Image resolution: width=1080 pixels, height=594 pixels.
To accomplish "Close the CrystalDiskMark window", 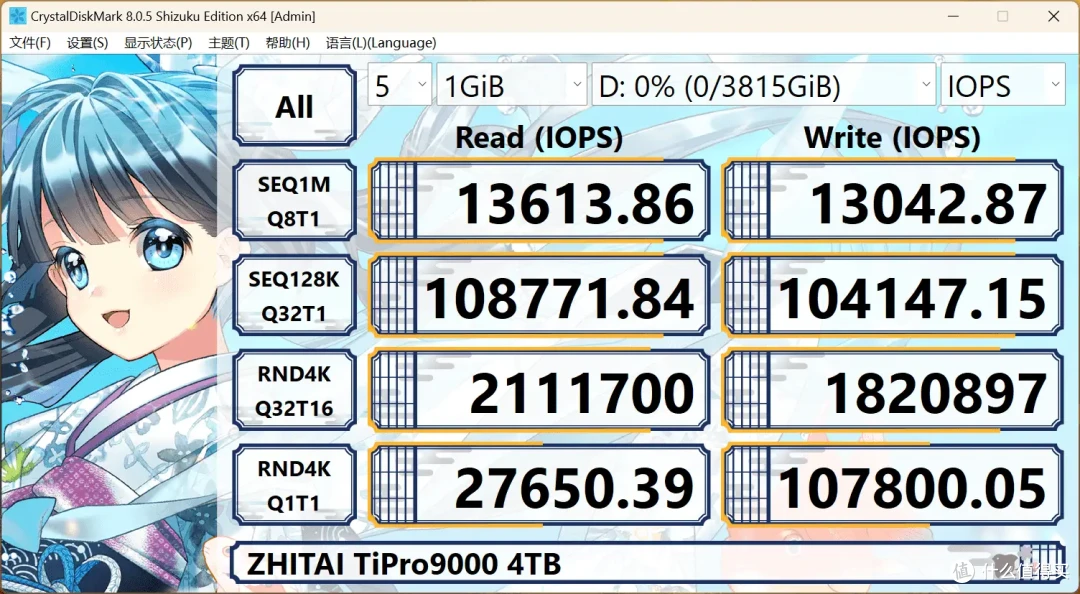I will (x=1054, y=16).
